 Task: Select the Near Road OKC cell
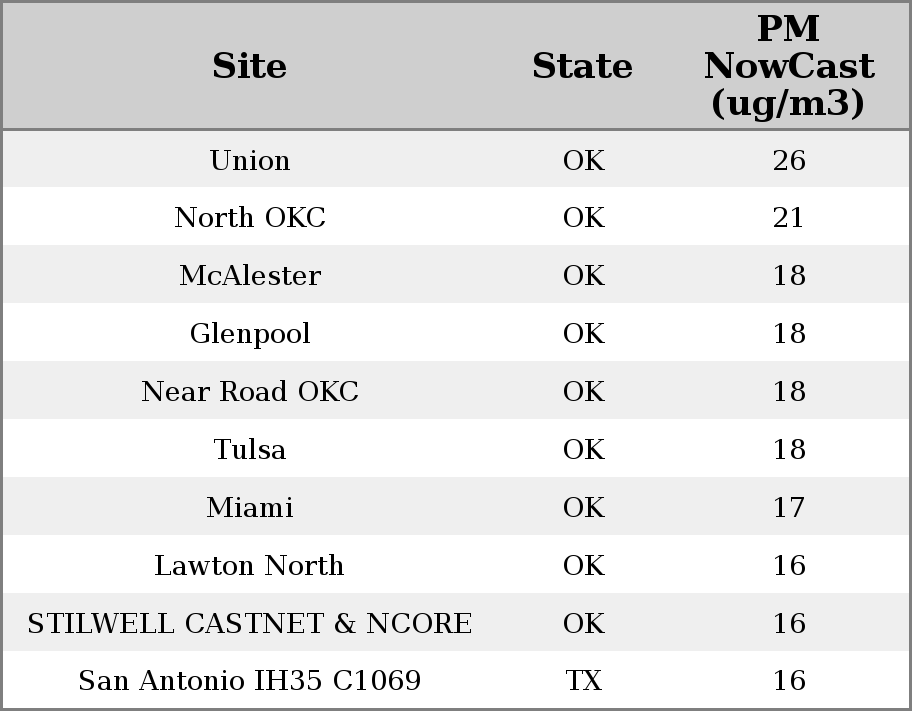pos(250,392)
